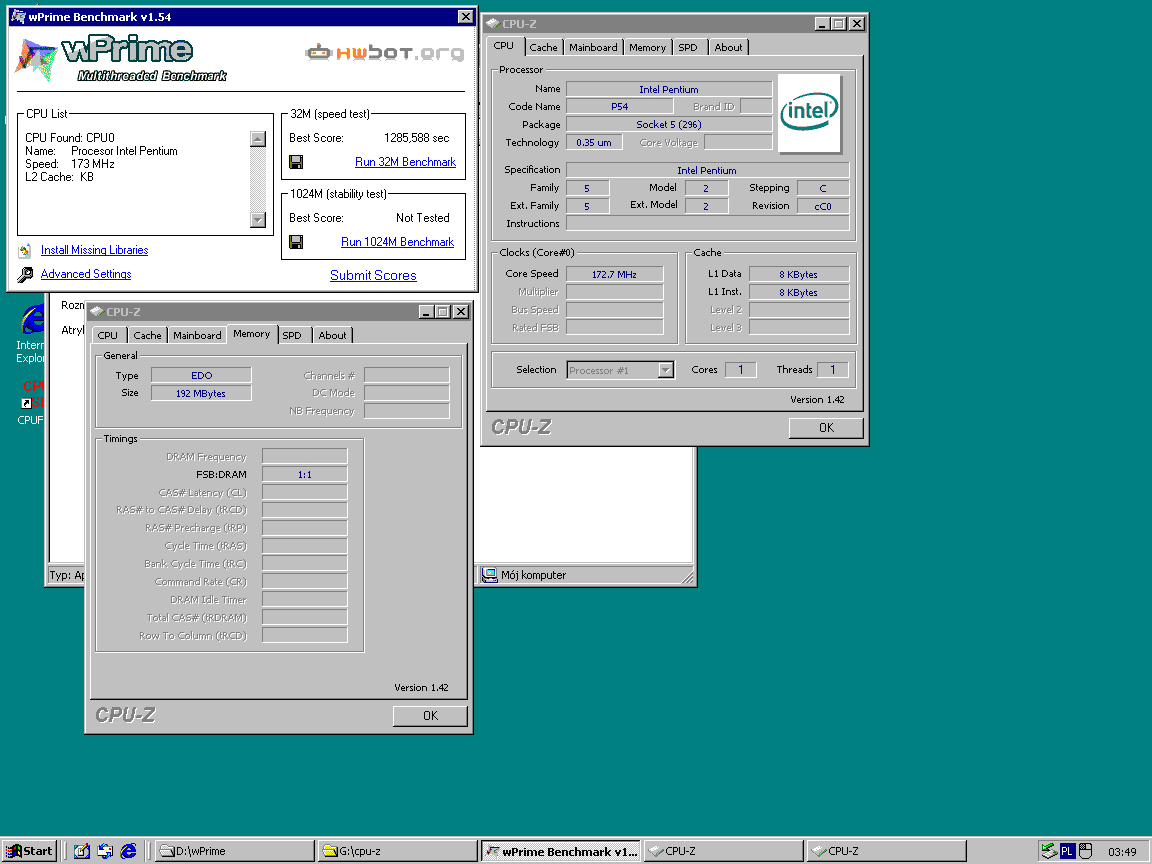Select Mainboard tab in right CPU-Z window

pos(594,47)
